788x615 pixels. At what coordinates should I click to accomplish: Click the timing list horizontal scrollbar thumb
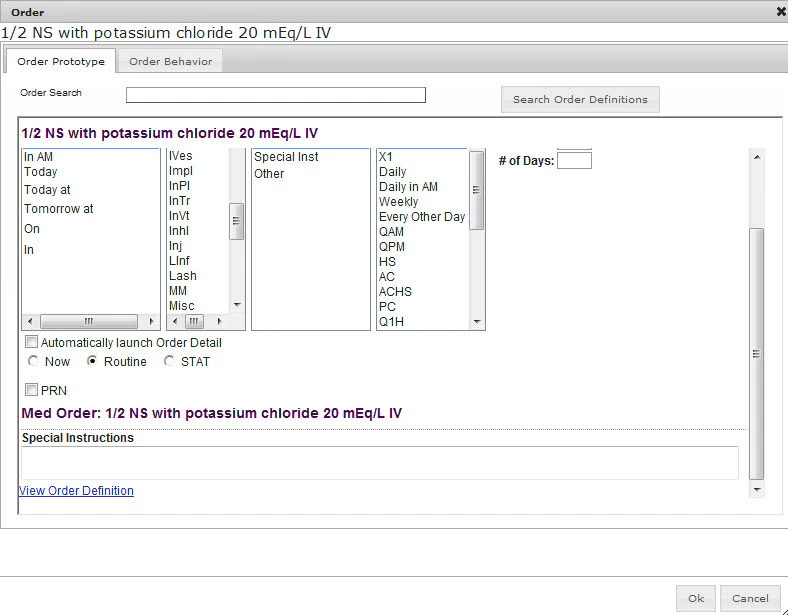tap(89, 321)
